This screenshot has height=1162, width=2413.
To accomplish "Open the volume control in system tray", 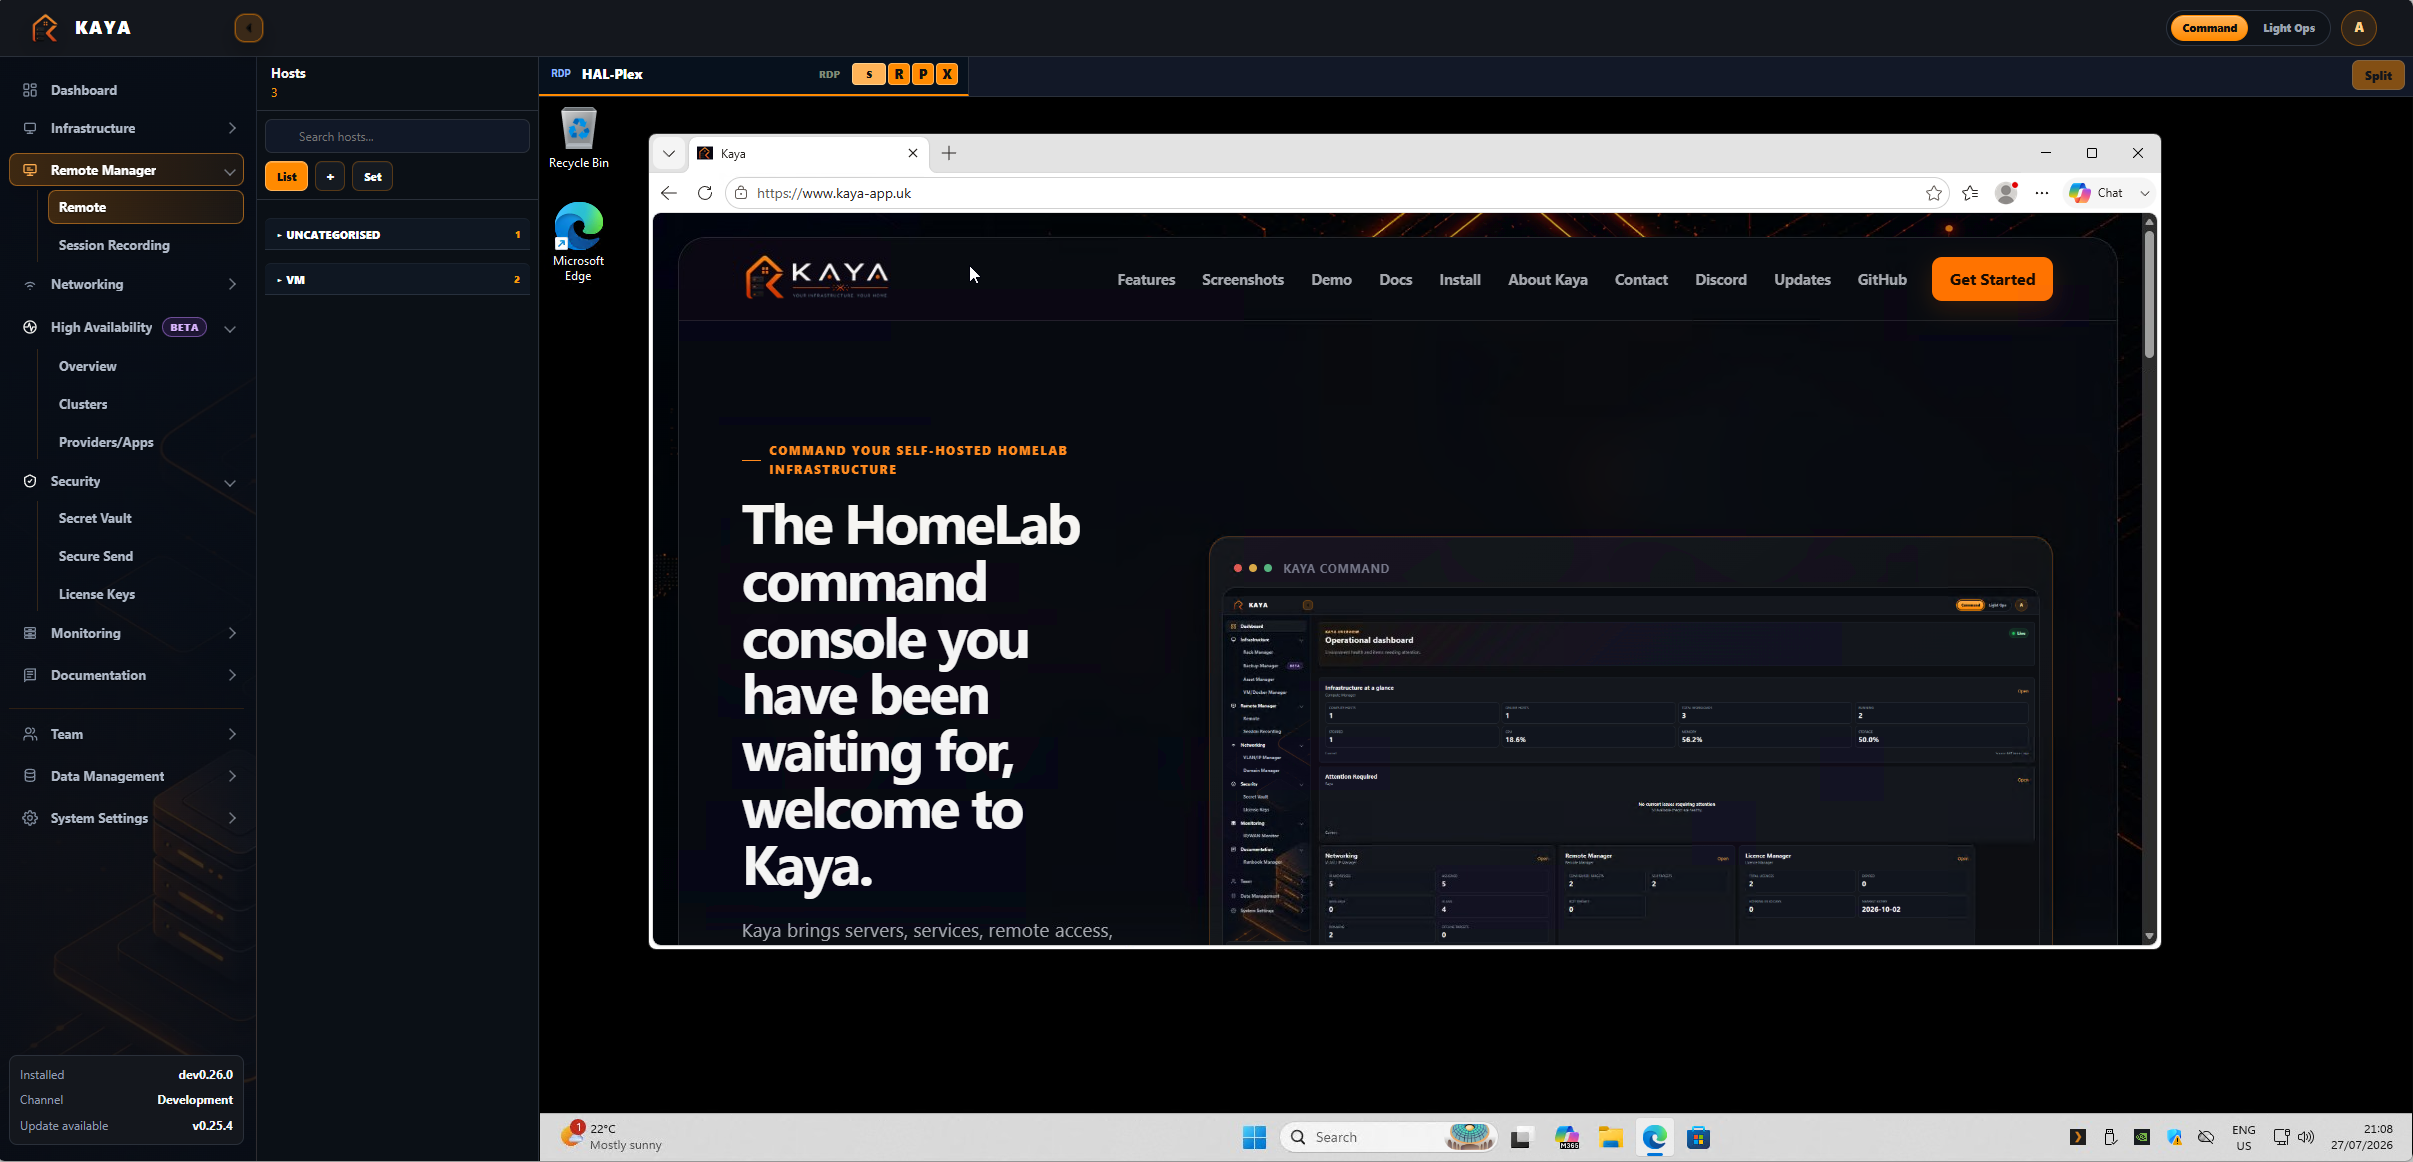I will pyautogui.click(x=2306, y=1137).
